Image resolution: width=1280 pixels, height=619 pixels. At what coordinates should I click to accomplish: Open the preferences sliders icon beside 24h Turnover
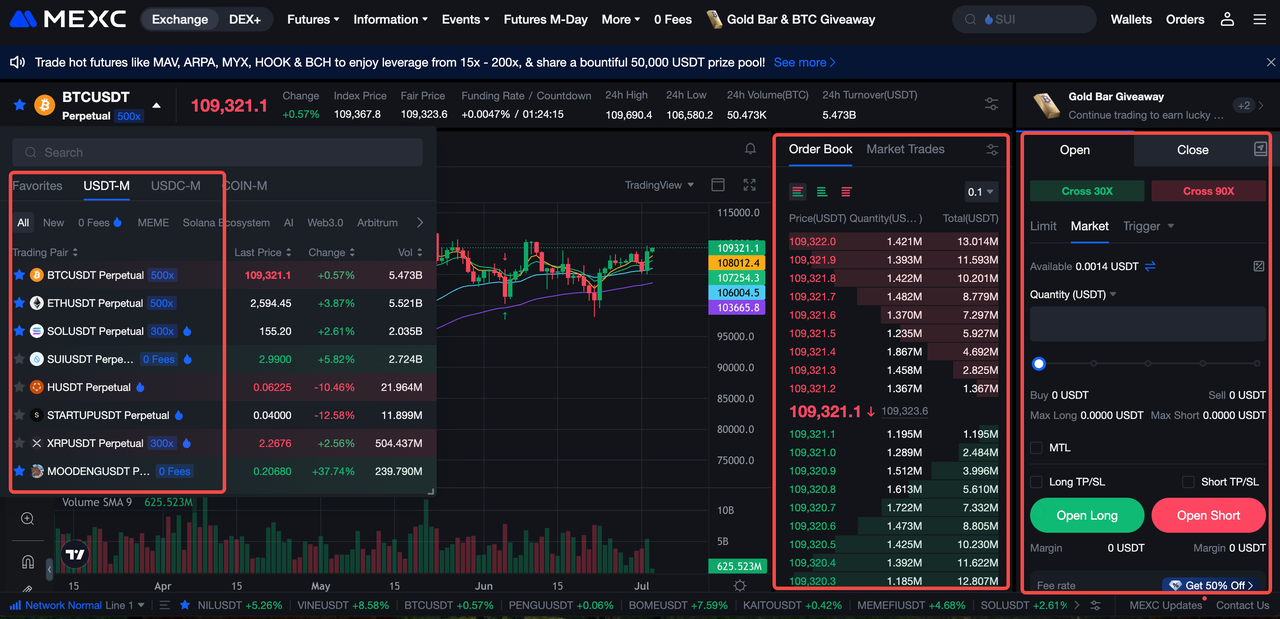coord(991,104)
